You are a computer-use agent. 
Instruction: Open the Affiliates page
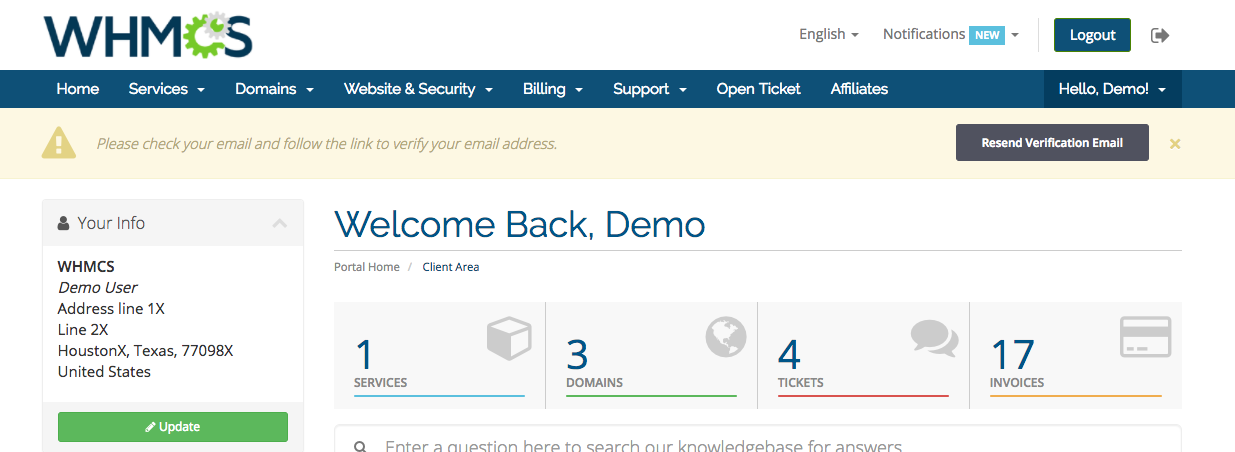(859, 89)
